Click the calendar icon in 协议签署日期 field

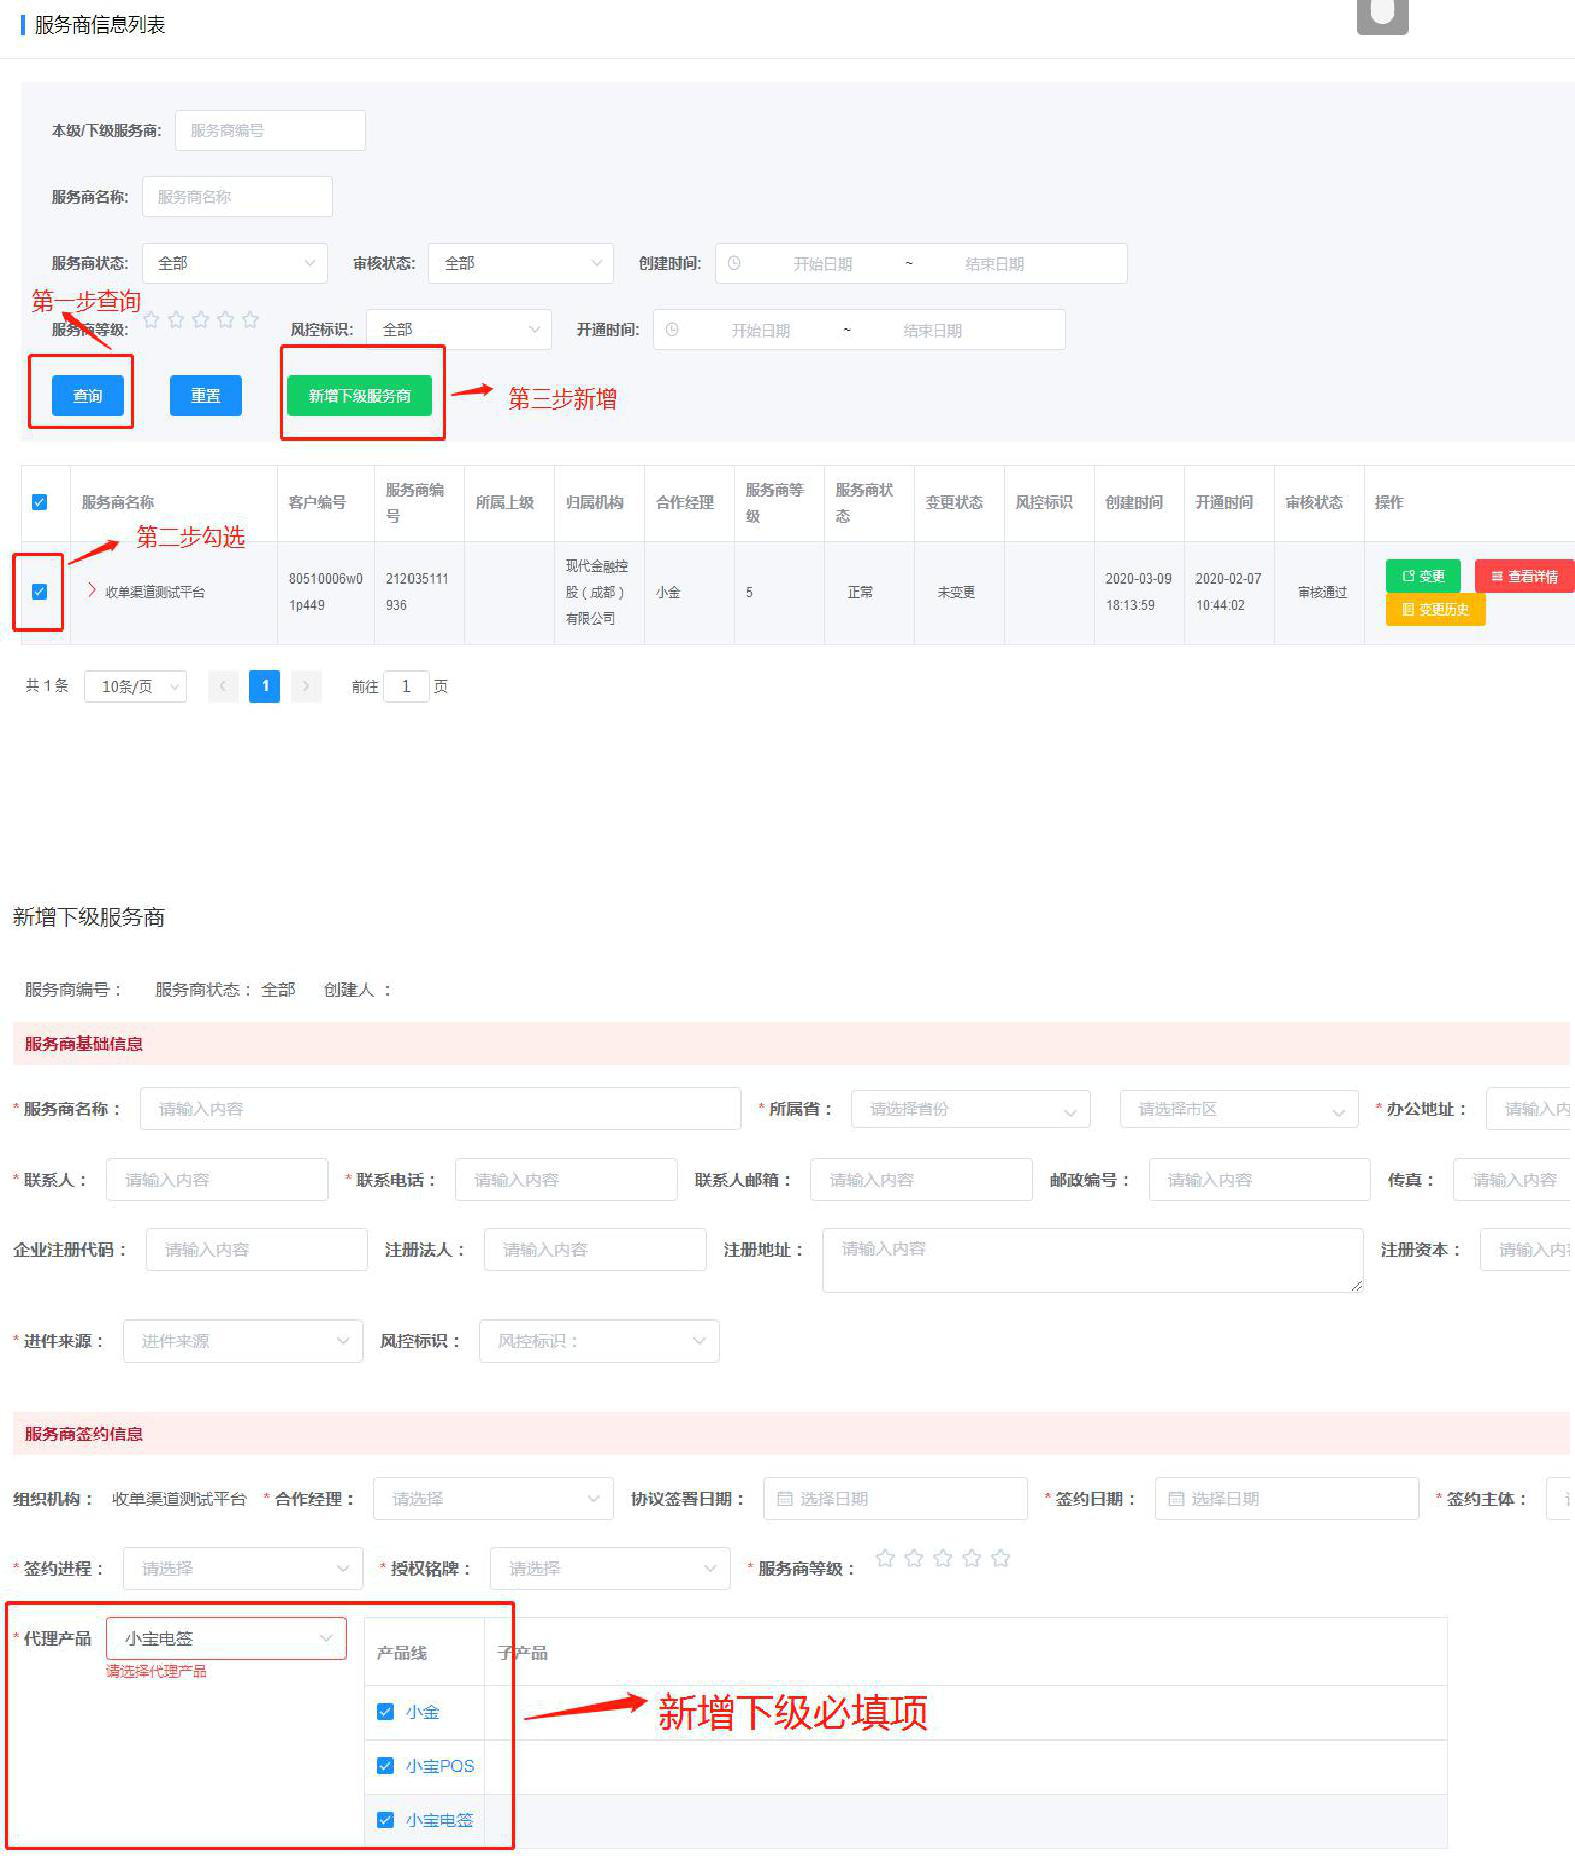(x=785, y=1499)
